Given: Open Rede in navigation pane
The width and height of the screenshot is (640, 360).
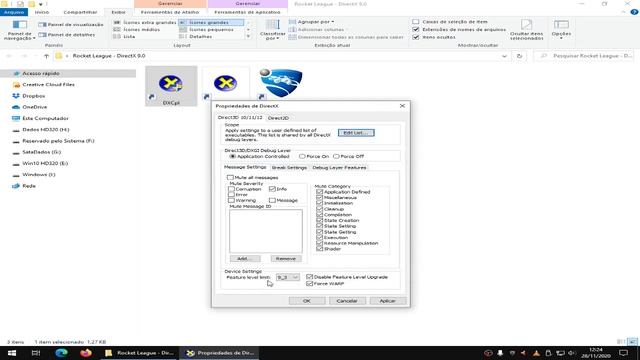Looking at the screenshot, I should tap(24, 186).
